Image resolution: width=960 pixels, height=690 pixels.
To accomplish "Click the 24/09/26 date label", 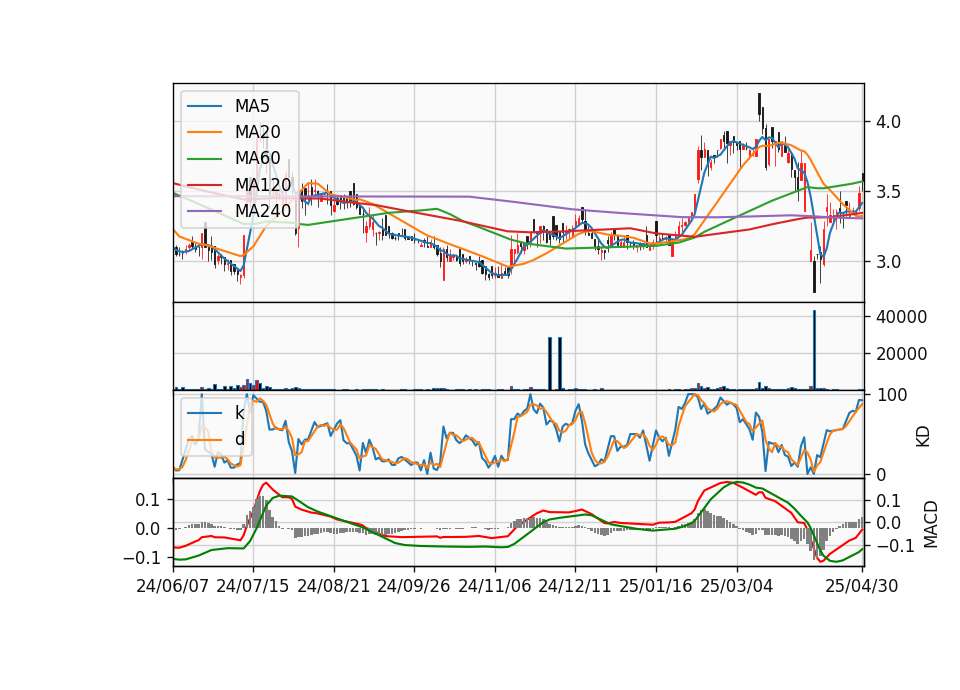I will click(x=414, y=586).
